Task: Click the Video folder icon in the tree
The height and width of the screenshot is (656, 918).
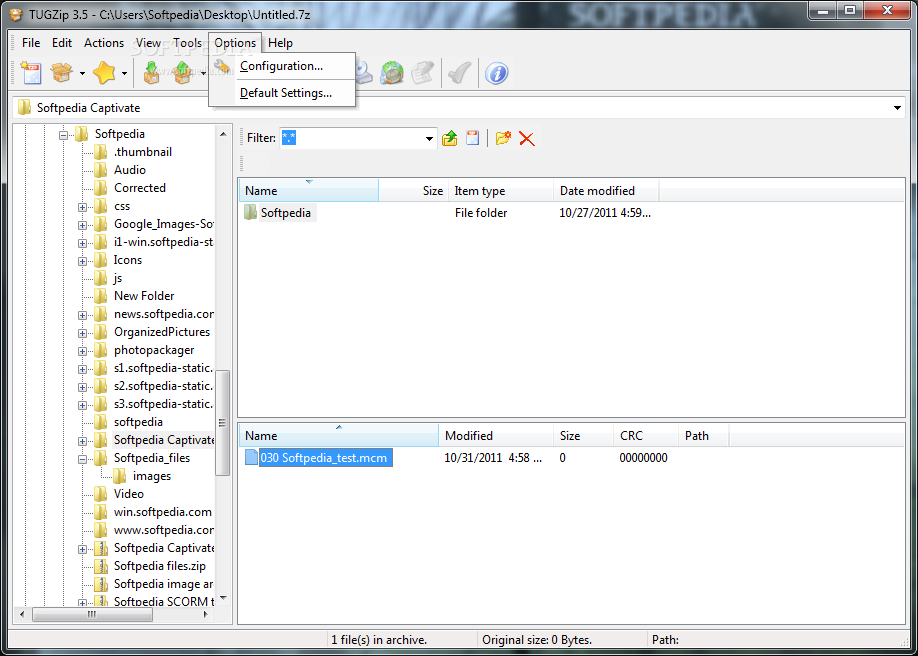Action: tap(101, 494)
